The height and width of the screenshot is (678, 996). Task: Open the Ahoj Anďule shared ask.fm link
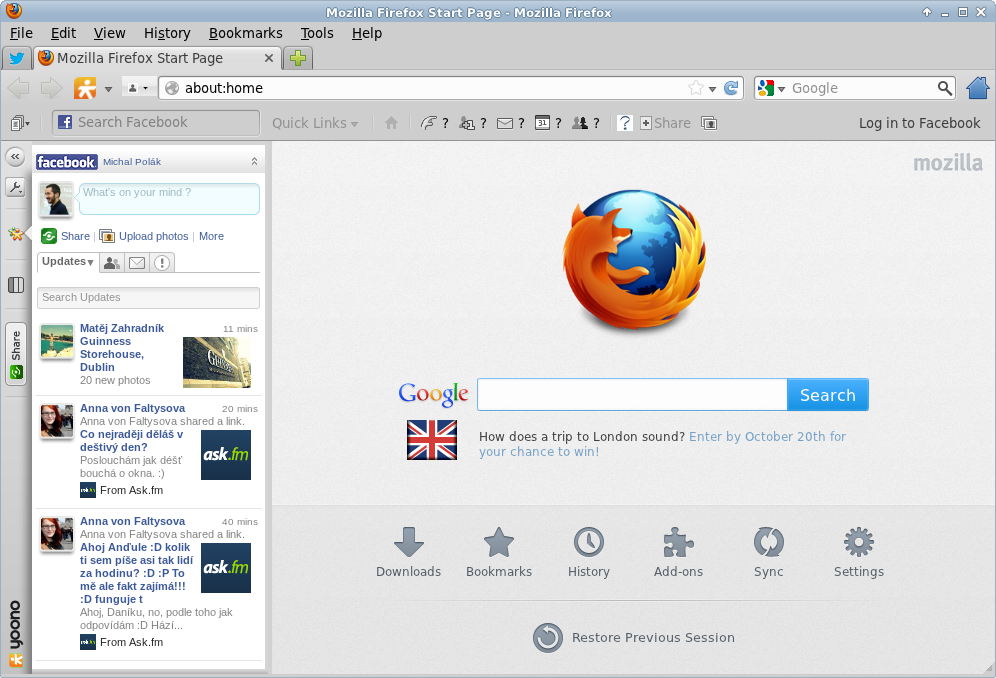137,573
